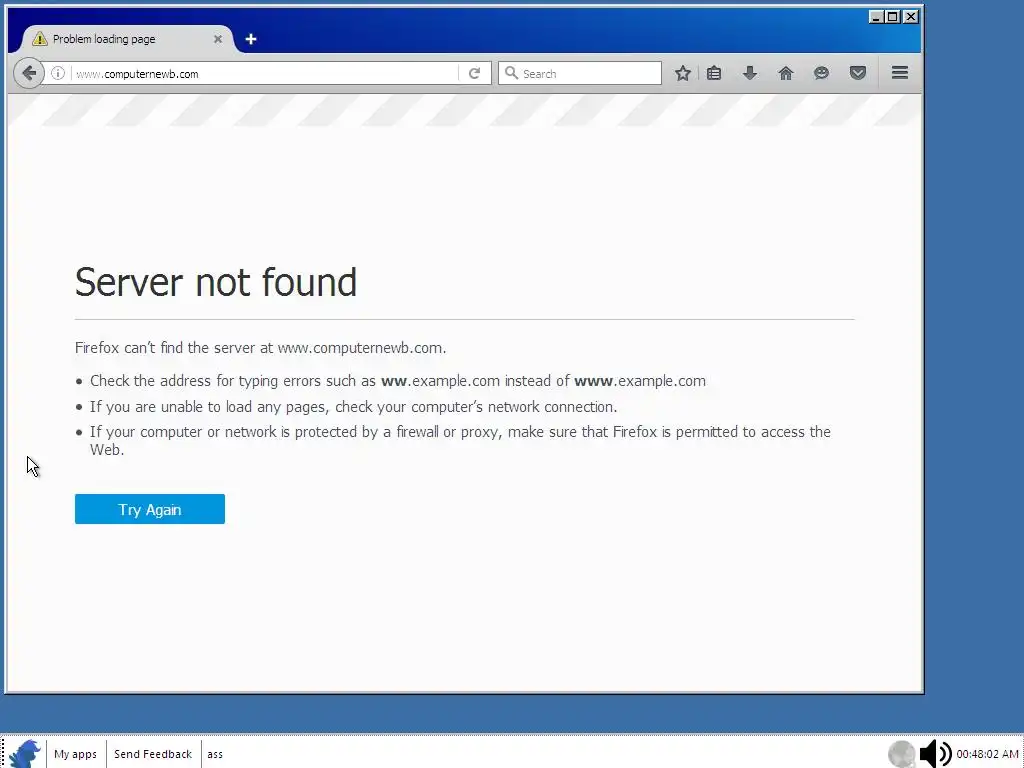This screenshot has height=768, width=1024.
Task: Click the clock showing 00:48:02 AM
Action: [987, 754]
